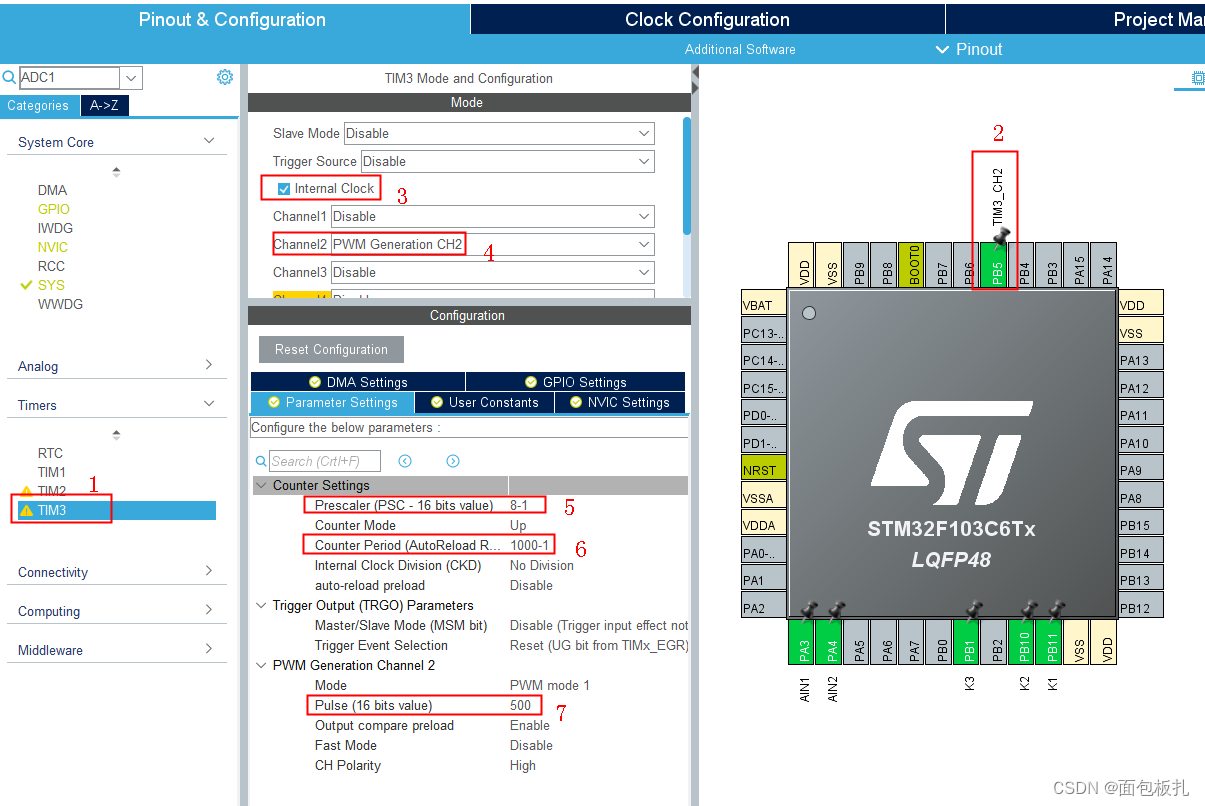Toggle the Internal Clock checkbox
The image size is (1205, 806).
(x=284, y=188)
